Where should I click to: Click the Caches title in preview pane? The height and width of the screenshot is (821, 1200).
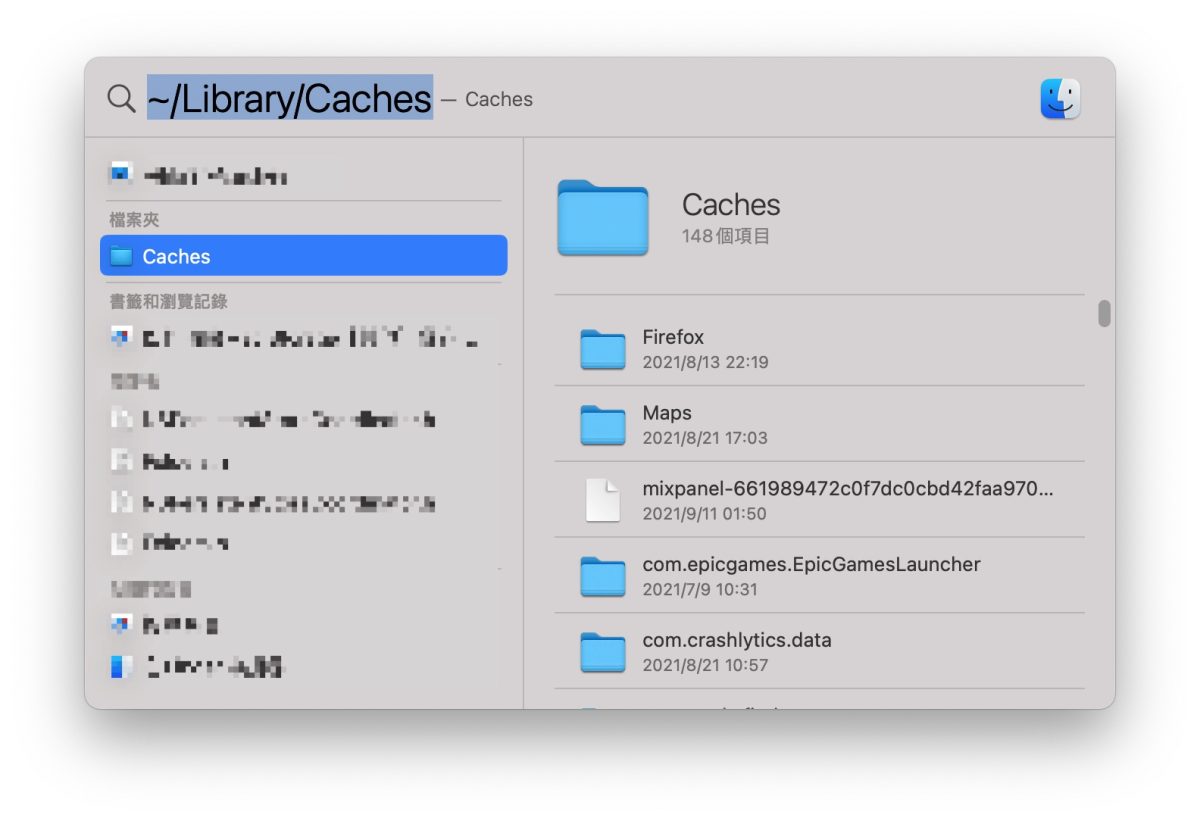731,204
